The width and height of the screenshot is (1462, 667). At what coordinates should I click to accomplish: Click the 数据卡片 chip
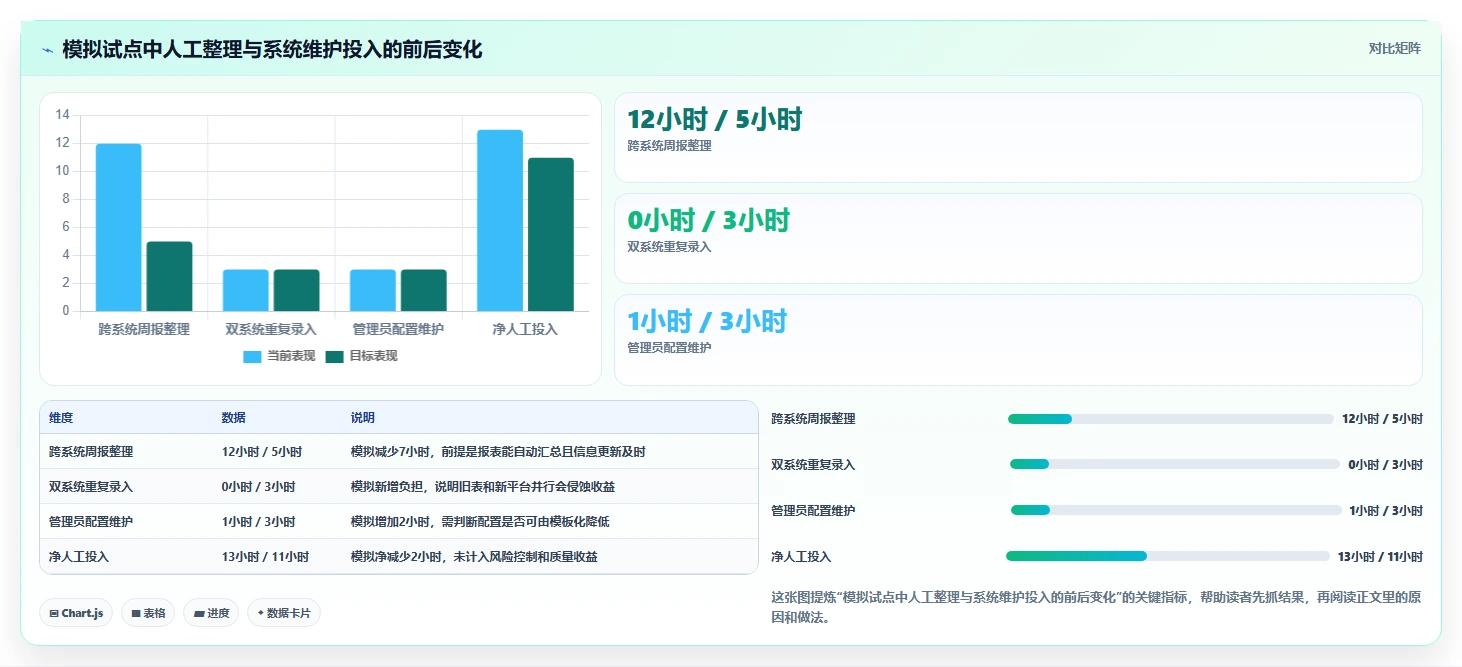pyautogui.click(x=284, y=613)
